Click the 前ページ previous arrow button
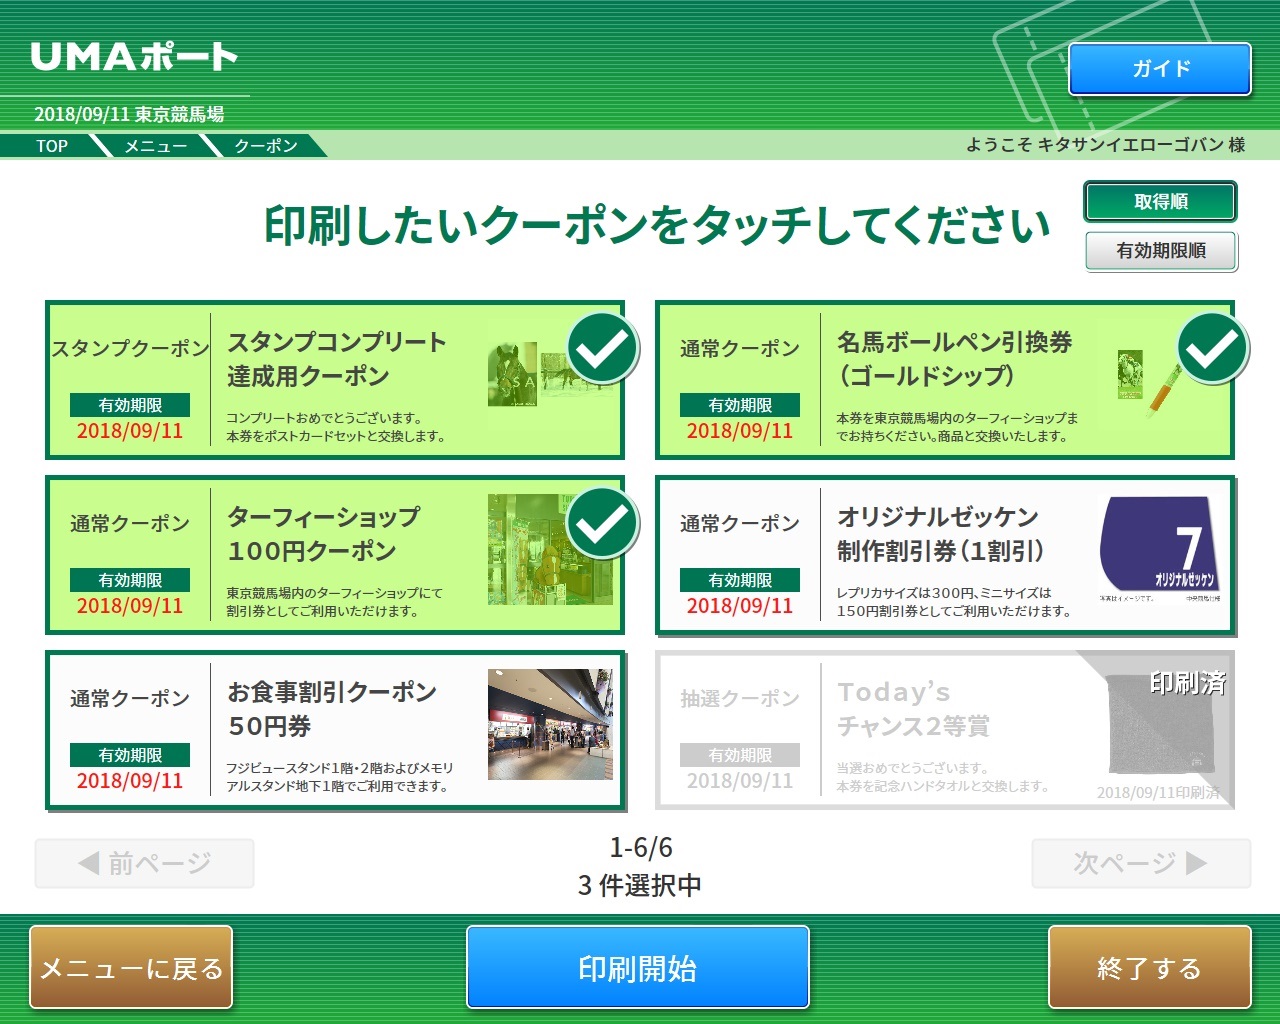This screenshot has width=1280, height=1024. tap(145, 863)
